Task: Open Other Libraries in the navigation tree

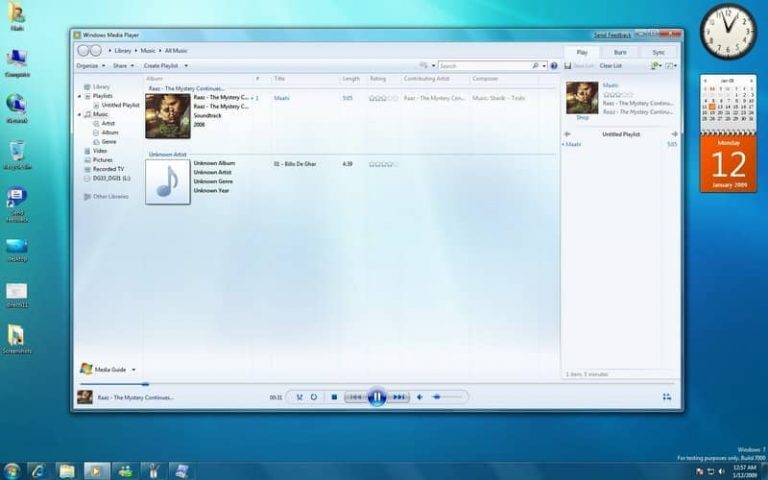Action: (x=111, y=196)
